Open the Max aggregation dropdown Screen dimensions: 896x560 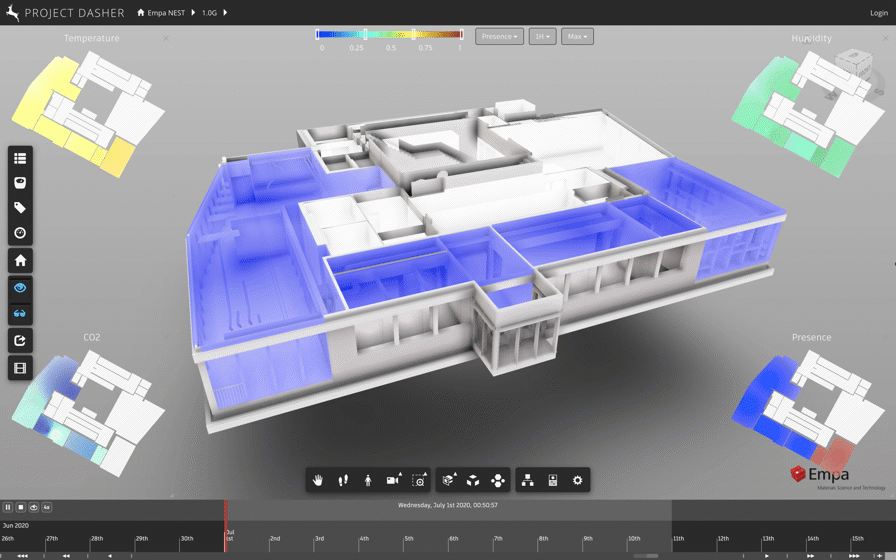[x=577, y=37]
